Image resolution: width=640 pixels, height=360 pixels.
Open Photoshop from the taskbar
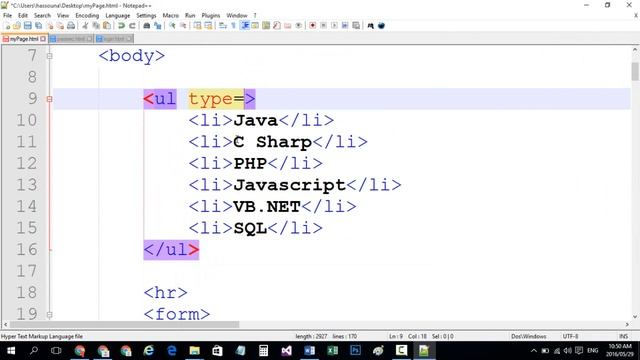click(355, 351)
